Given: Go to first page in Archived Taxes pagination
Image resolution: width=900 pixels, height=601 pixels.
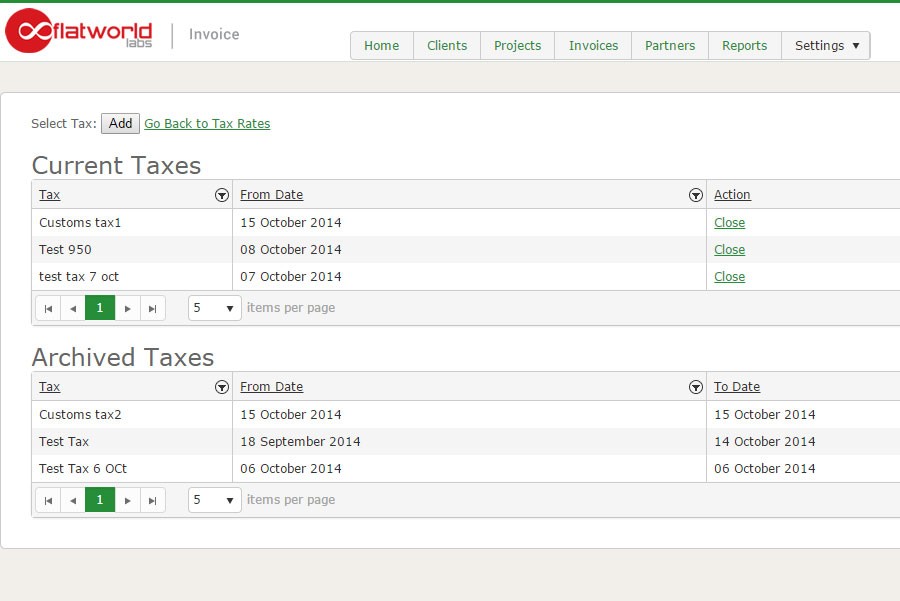Looking at the screenshot, I should [48, 500].
